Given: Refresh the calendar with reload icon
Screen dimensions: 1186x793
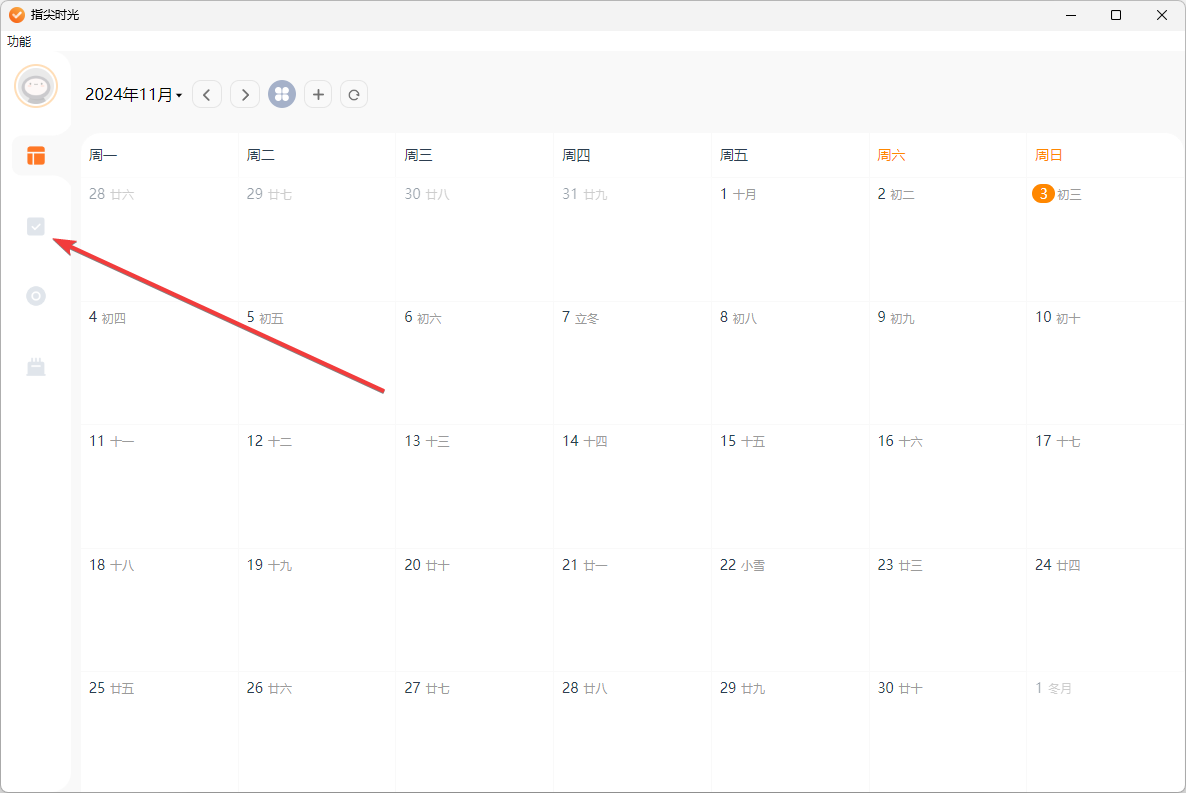Looking at the screenshot, I should [354, 95].
